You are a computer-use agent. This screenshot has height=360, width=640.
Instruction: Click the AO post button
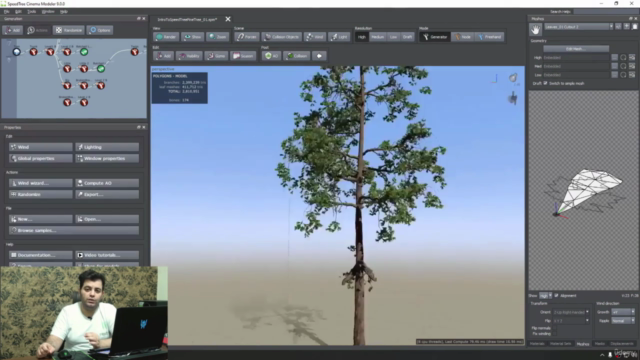coord(271,56)
